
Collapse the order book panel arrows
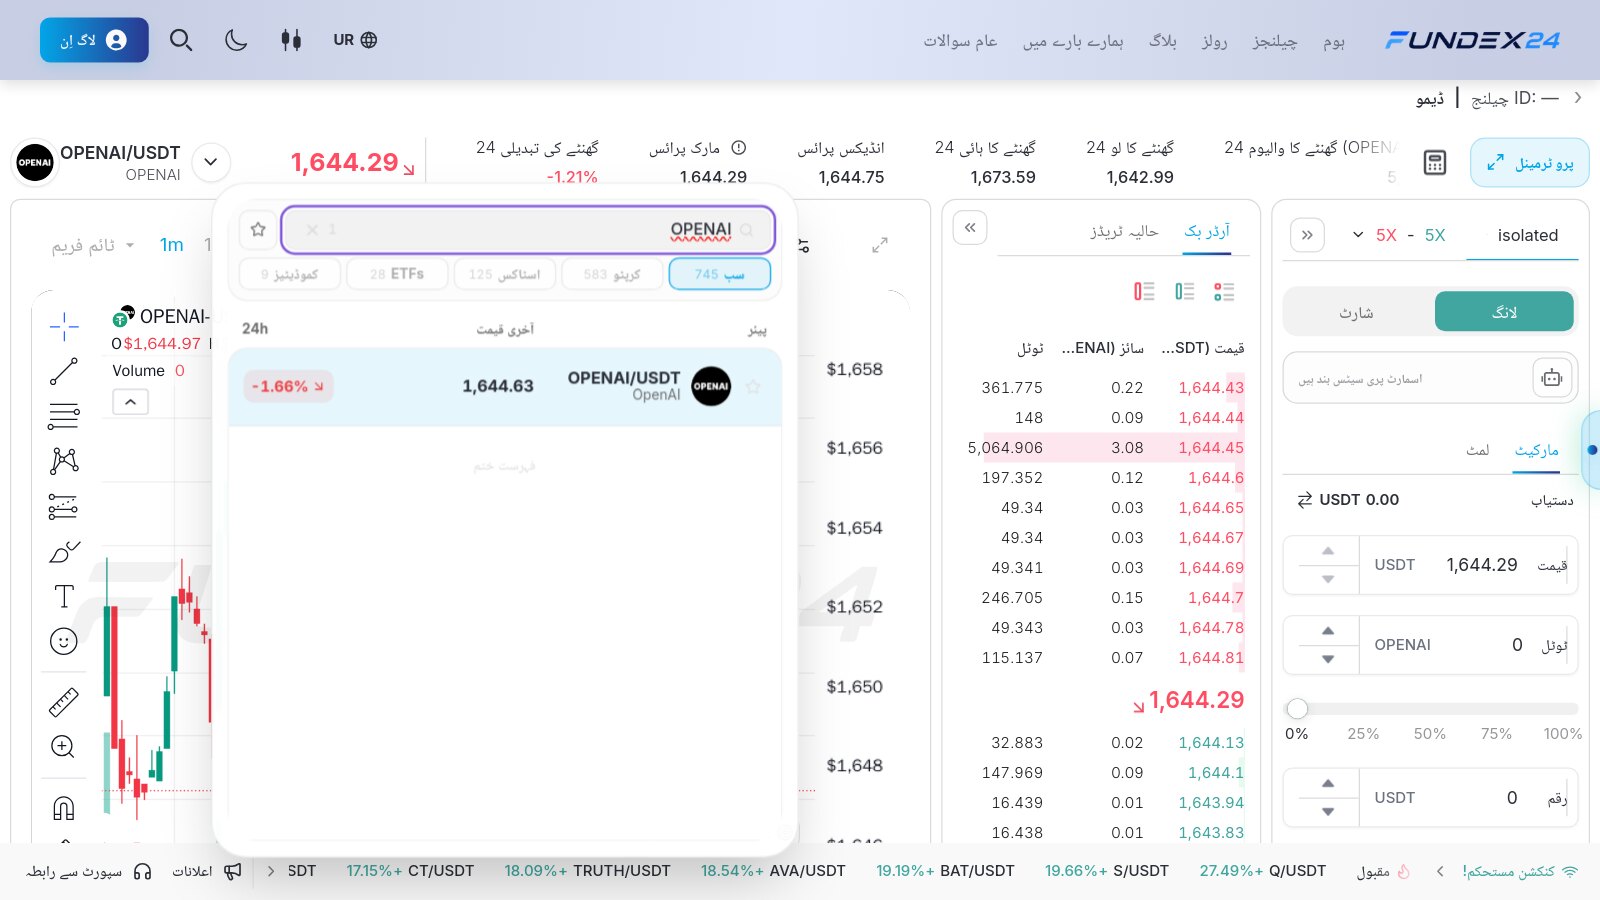[x=970, y=228]
